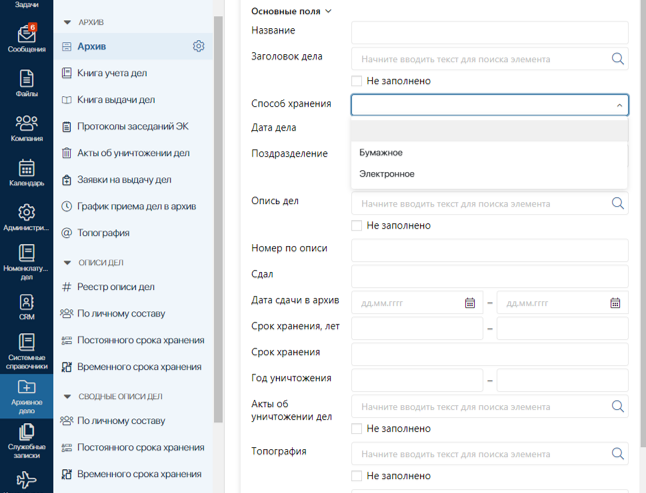This screenshot has width=646, height=493.
Task: Click search magnifier in Заголовок дела field
Action: click(618, 59)
